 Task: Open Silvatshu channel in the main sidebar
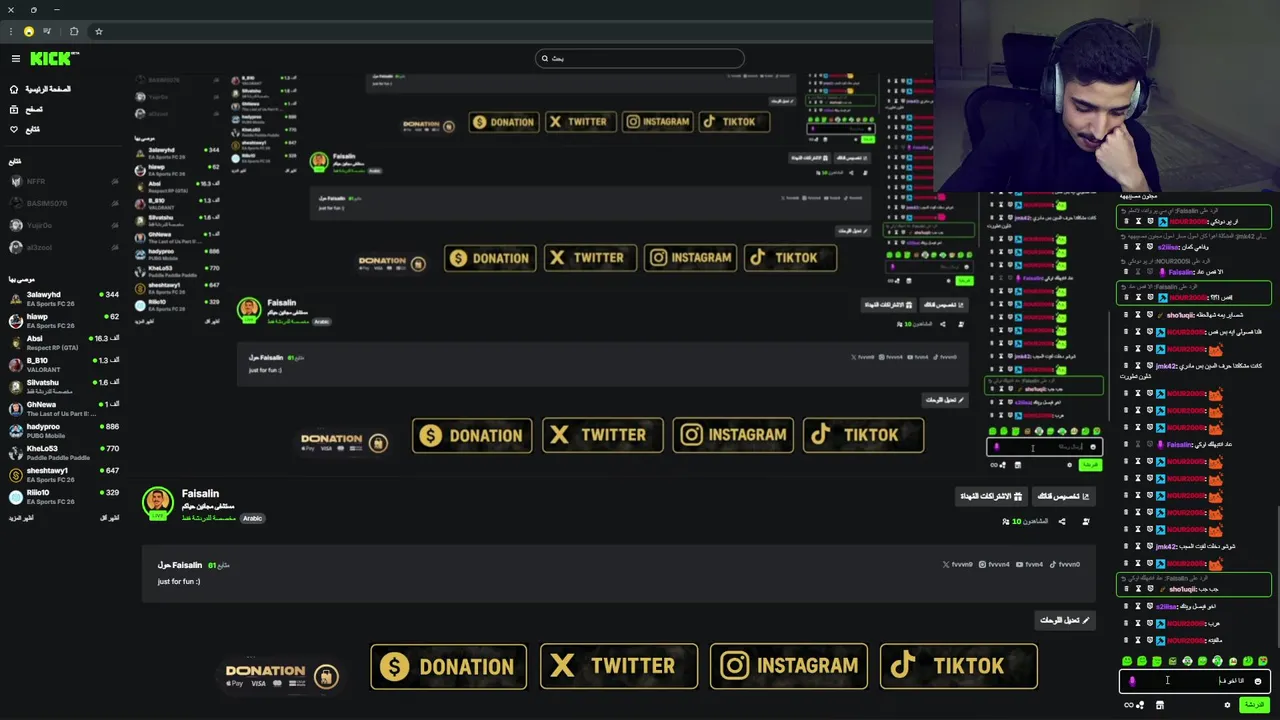click(x=63, y=386)
